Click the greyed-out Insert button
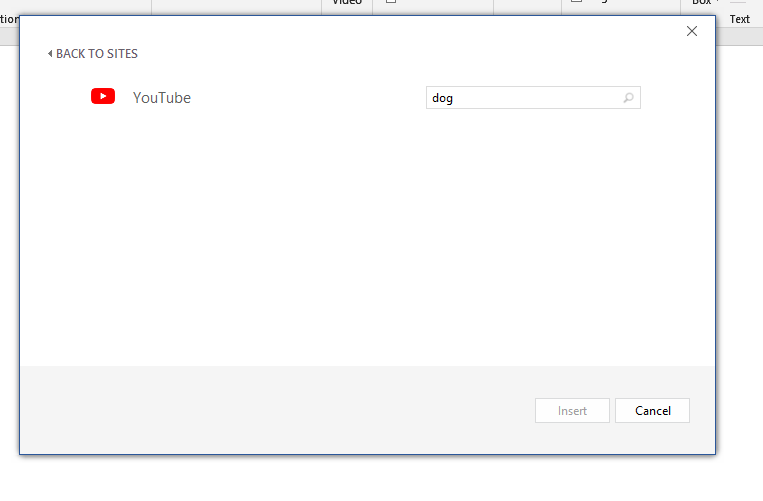This screenshot has width=763, height=501. [572, 411]
